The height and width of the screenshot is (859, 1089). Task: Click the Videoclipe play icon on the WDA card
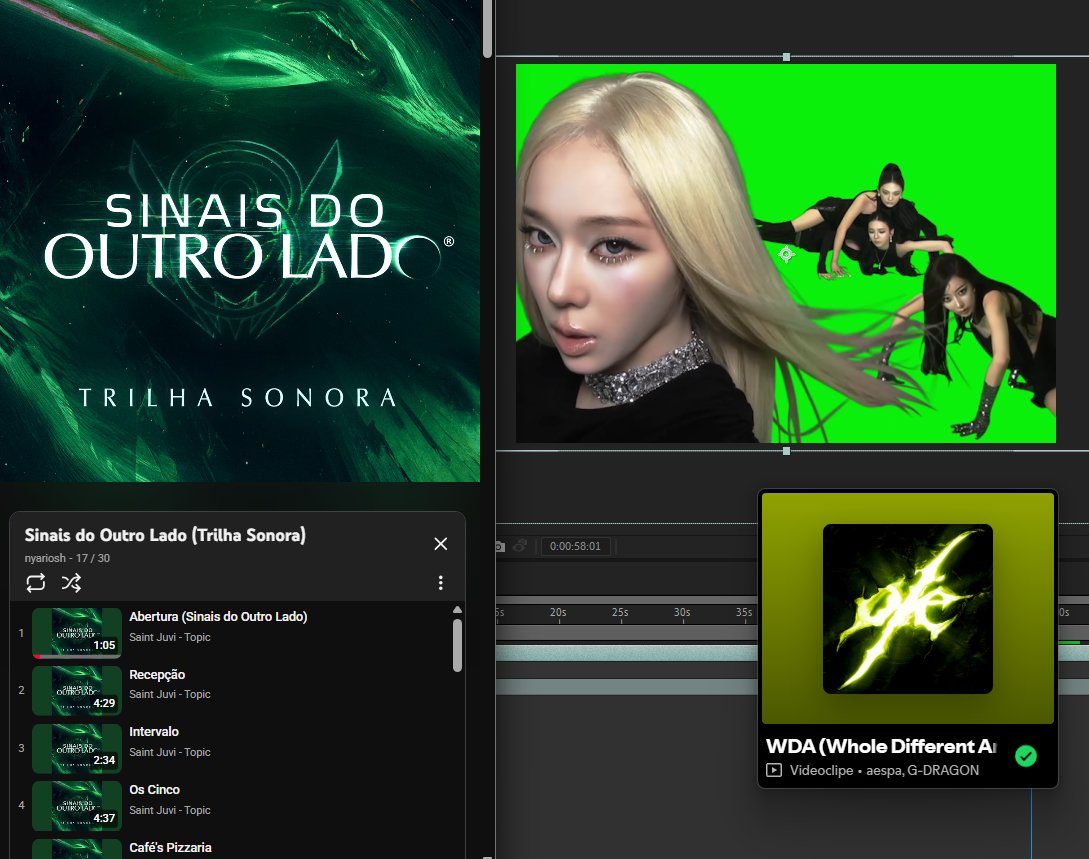pyautogui.click(x=774, y=770)
